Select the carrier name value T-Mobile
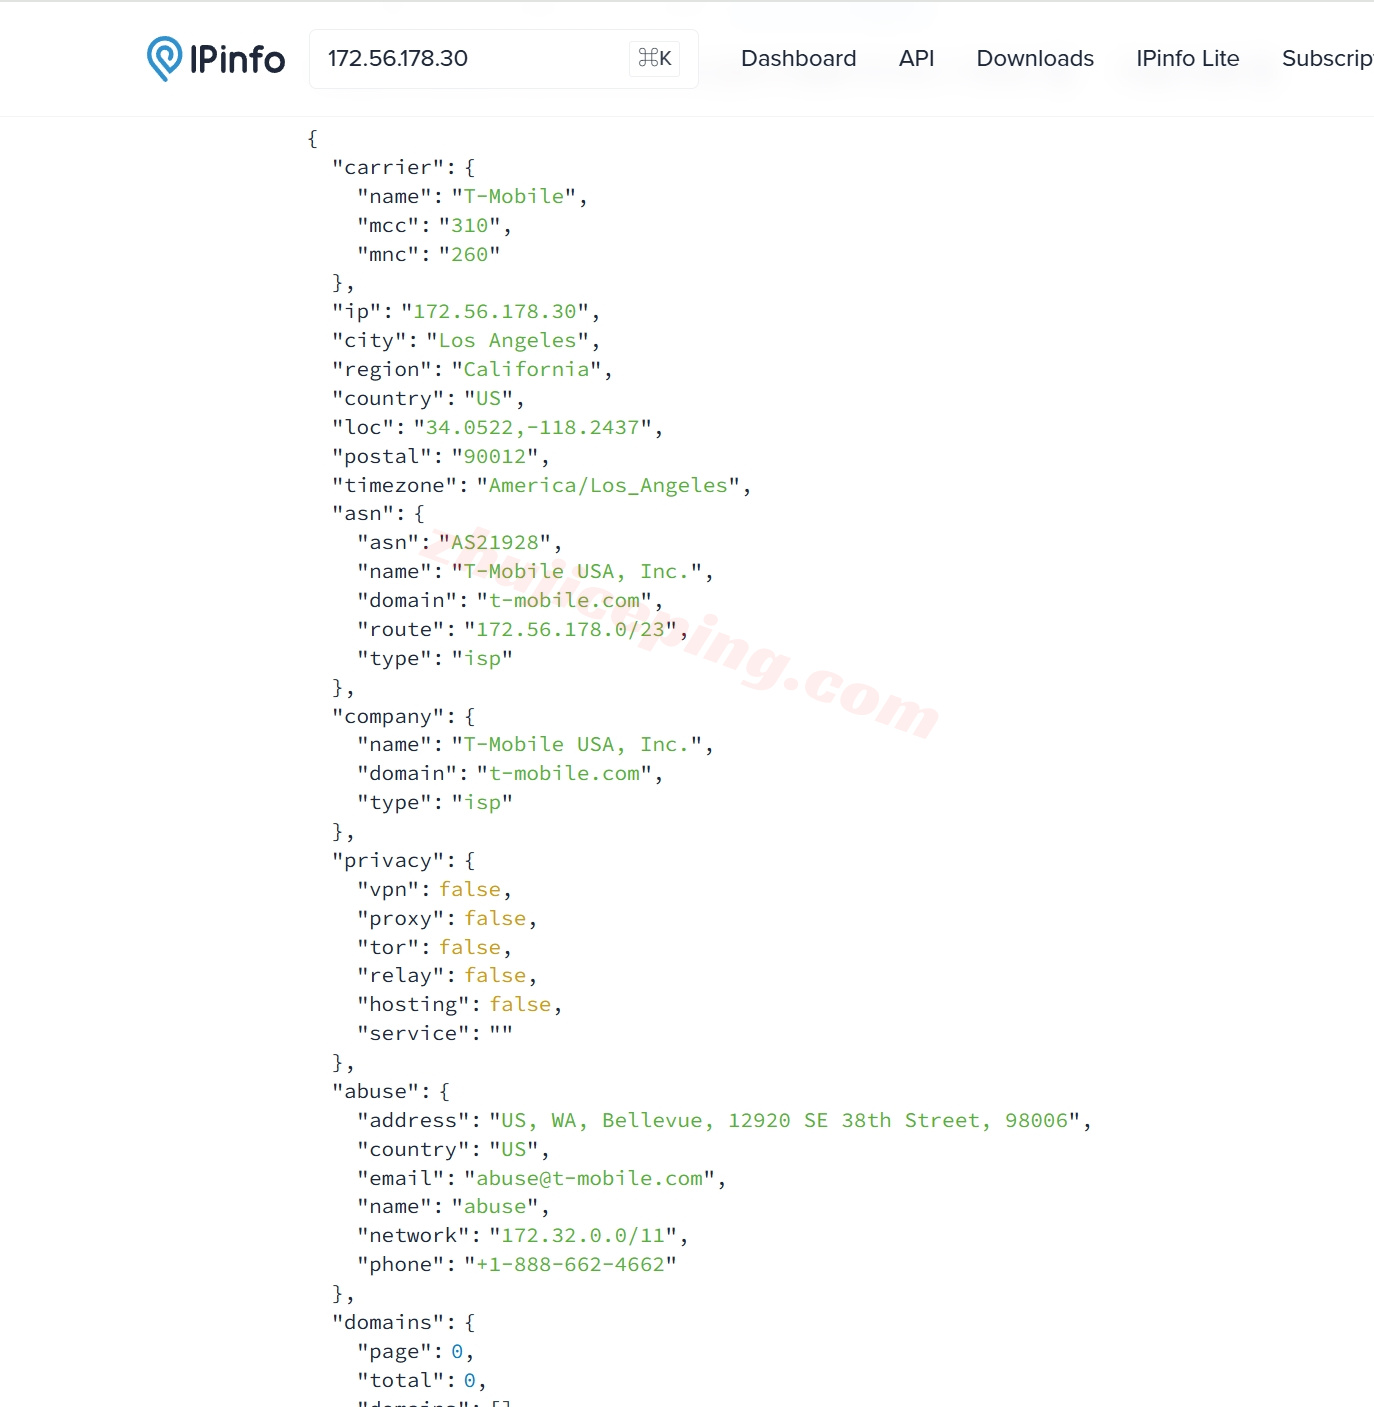 point(514,196)
